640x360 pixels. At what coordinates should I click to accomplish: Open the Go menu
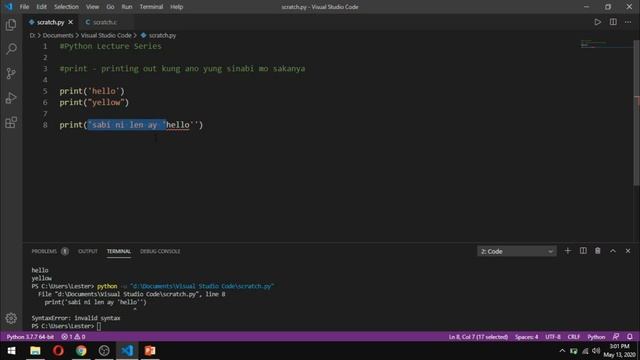[110, 7]
